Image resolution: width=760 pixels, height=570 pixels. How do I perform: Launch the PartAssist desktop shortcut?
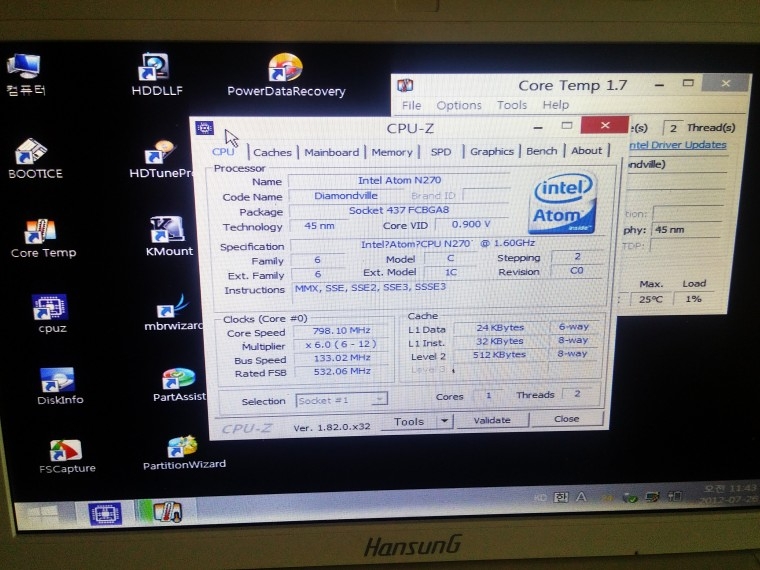179,385
